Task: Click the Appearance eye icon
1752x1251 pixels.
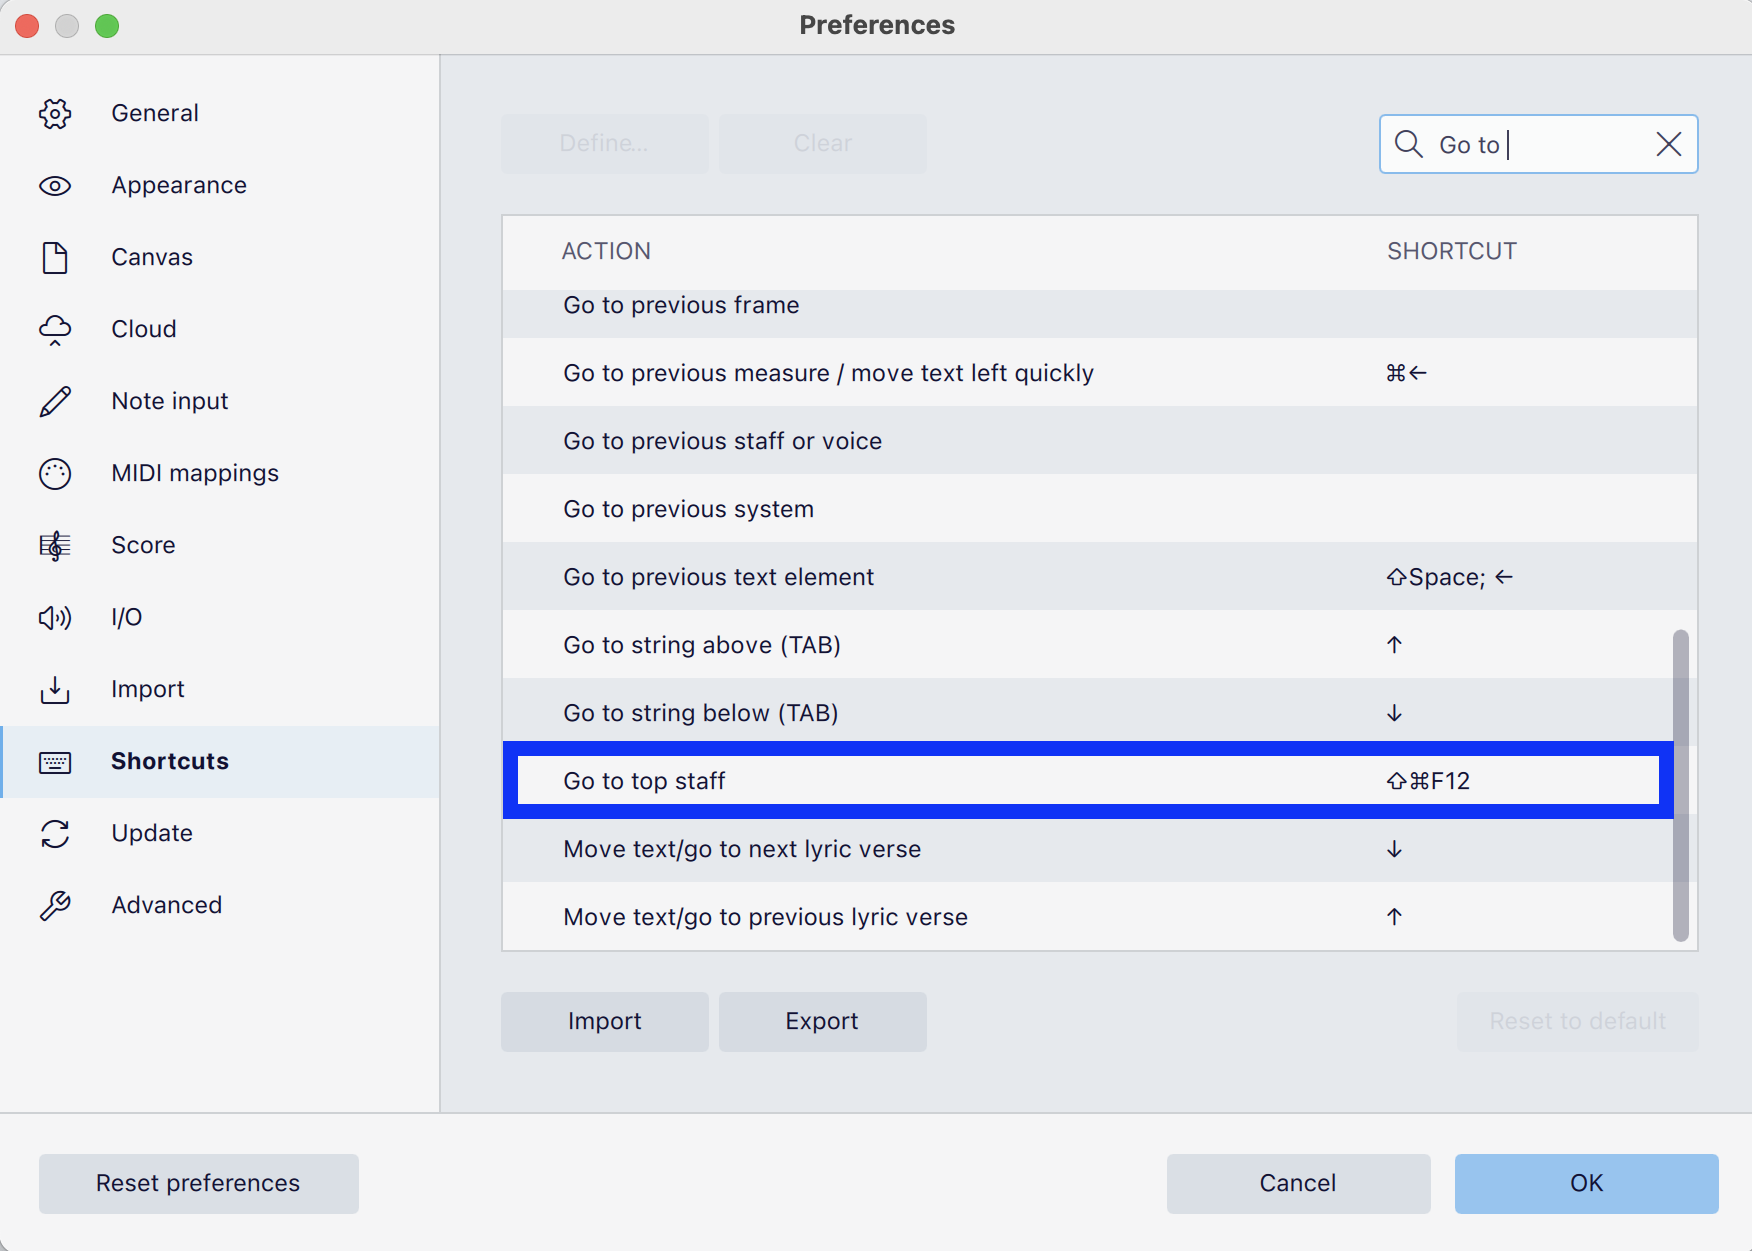Action: coord(55,185)
